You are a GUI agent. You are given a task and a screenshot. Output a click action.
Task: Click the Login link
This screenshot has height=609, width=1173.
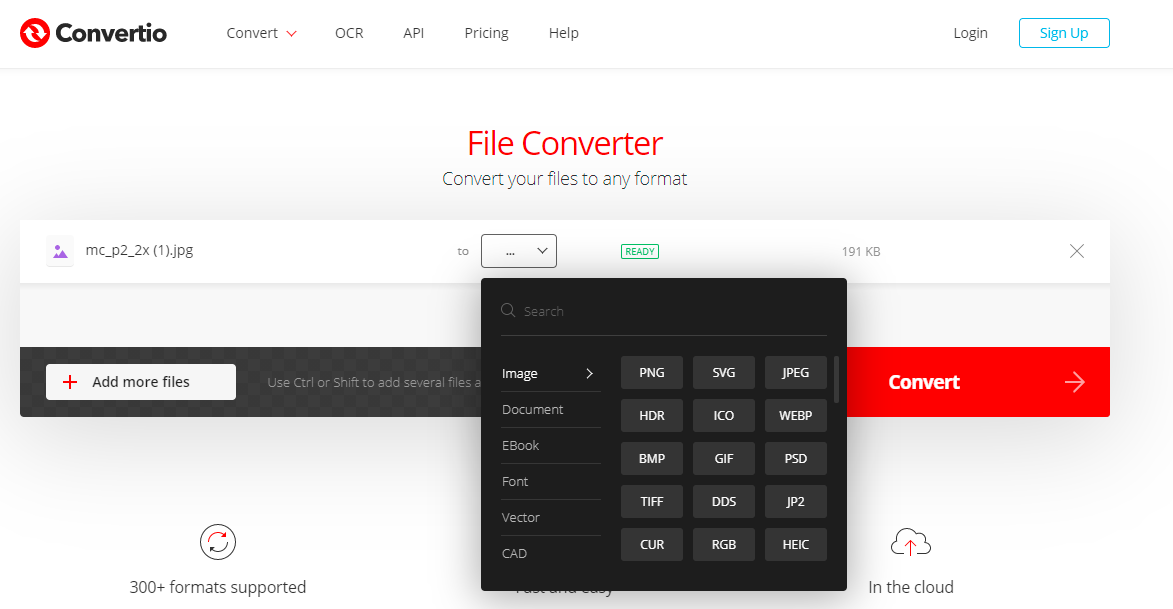[x=969, y=32]
